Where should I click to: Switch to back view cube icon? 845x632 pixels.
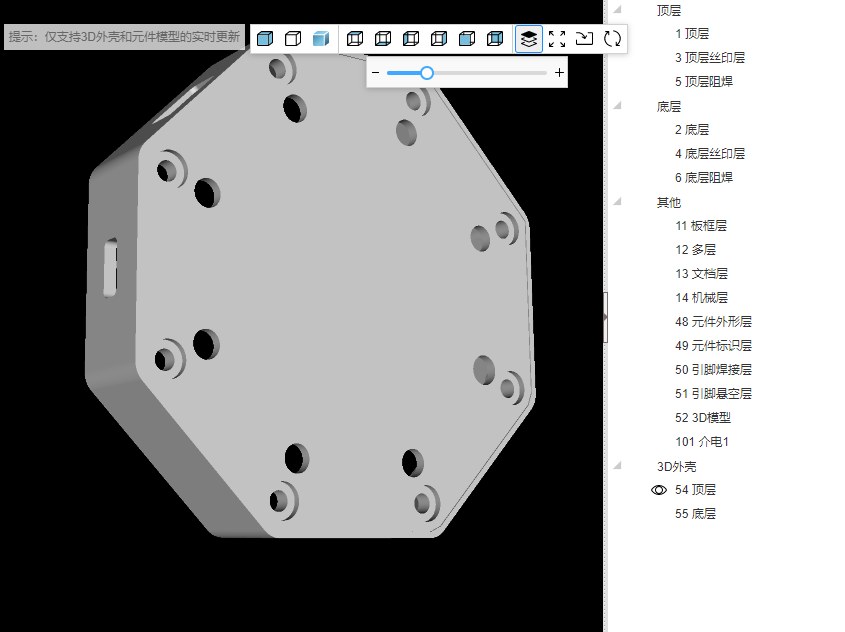pos(495,39)
